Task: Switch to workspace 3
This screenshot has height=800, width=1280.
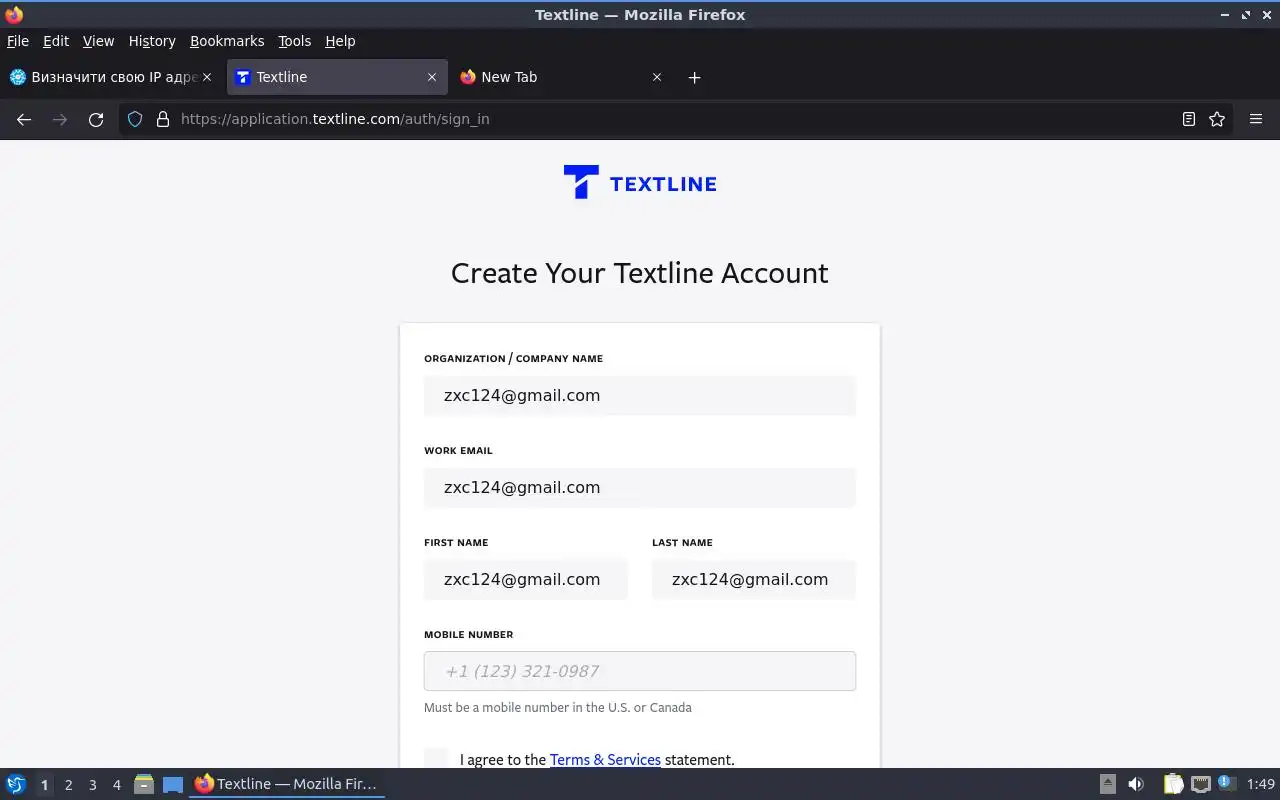Action: pos(93,785)
